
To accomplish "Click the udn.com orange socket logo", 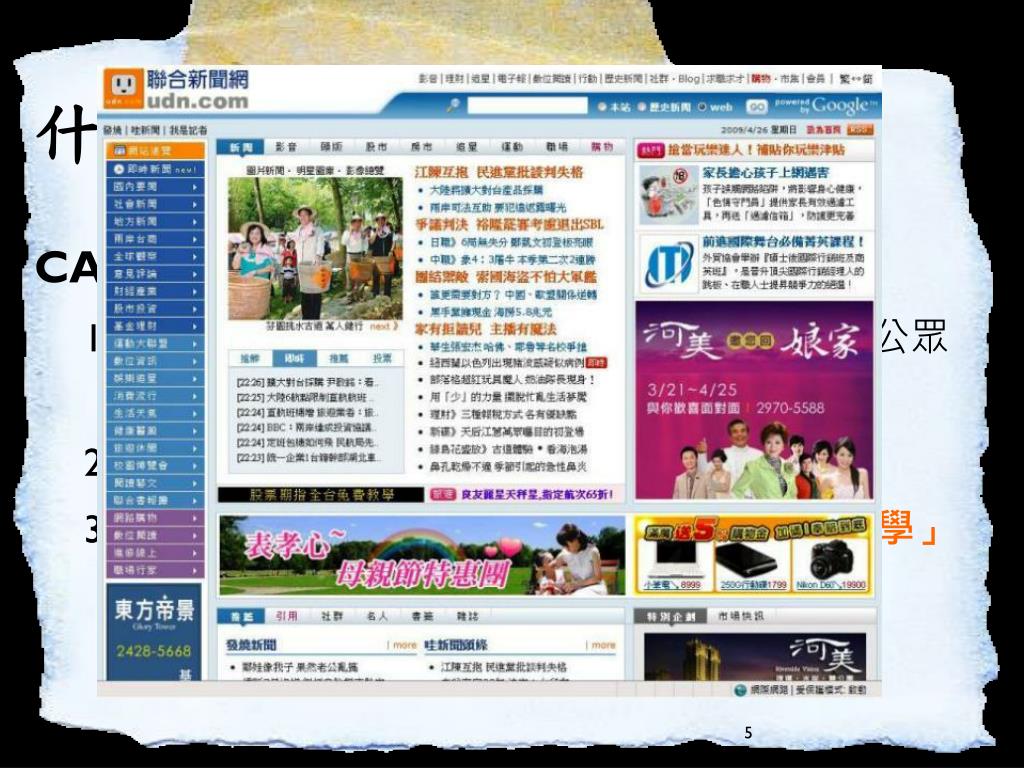I will (x=123, y=88).
